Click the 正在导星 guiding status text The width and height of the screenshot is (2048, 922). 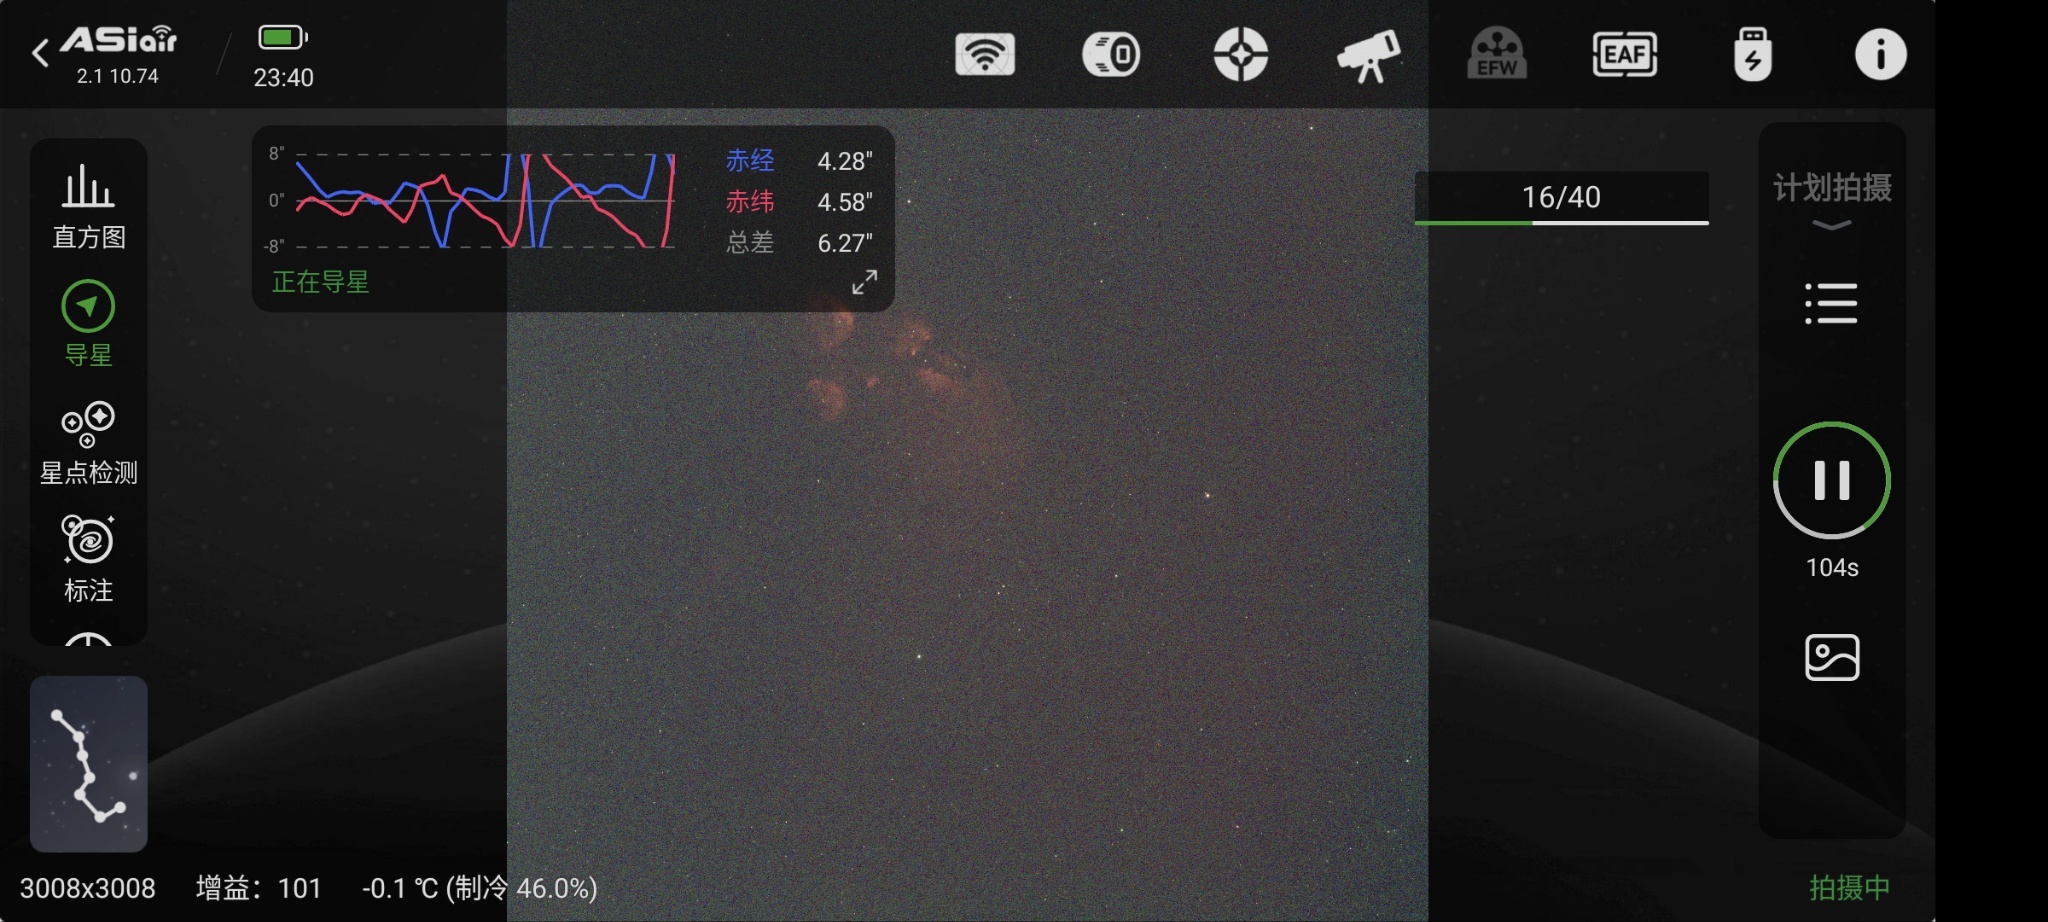(320, 282)
